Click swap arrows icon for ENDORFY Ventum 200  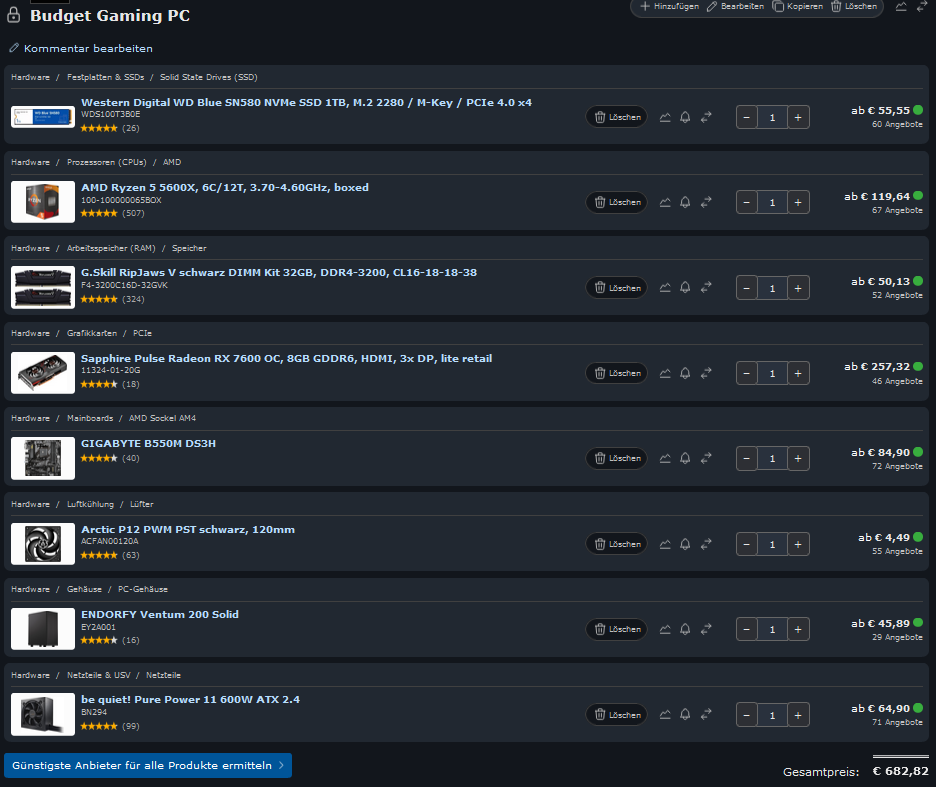[x=706, y=629]
